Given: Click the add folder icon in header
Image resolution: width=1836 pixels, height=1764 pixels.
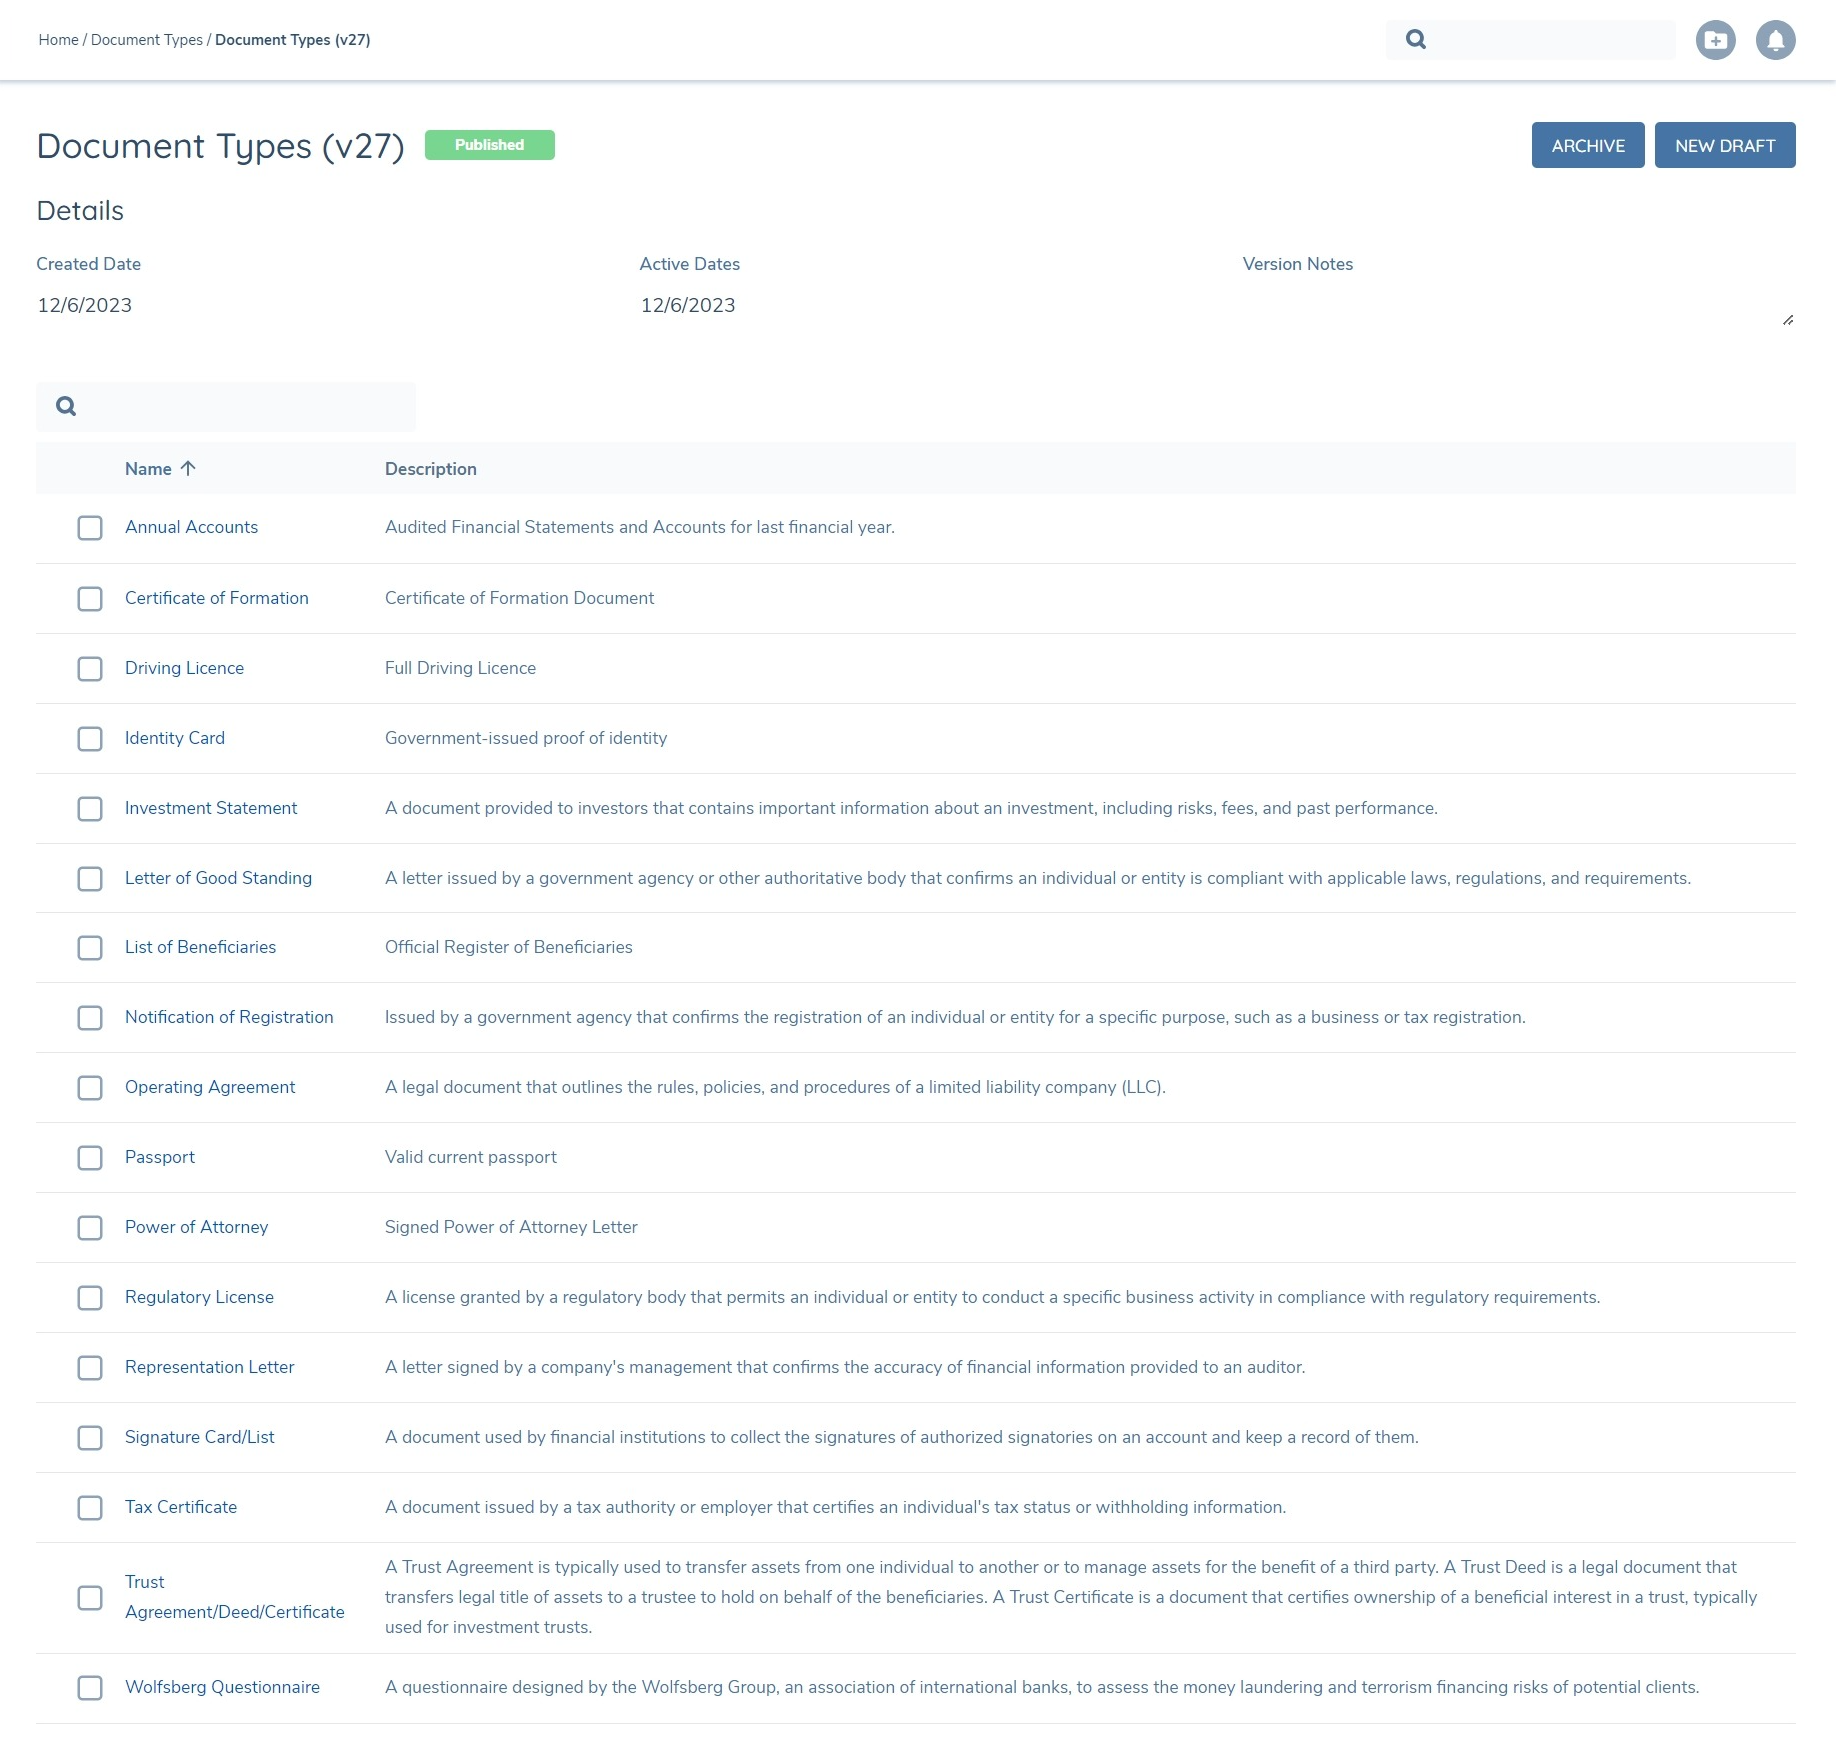Looking at the screenshot, I should pos(1715,40).
